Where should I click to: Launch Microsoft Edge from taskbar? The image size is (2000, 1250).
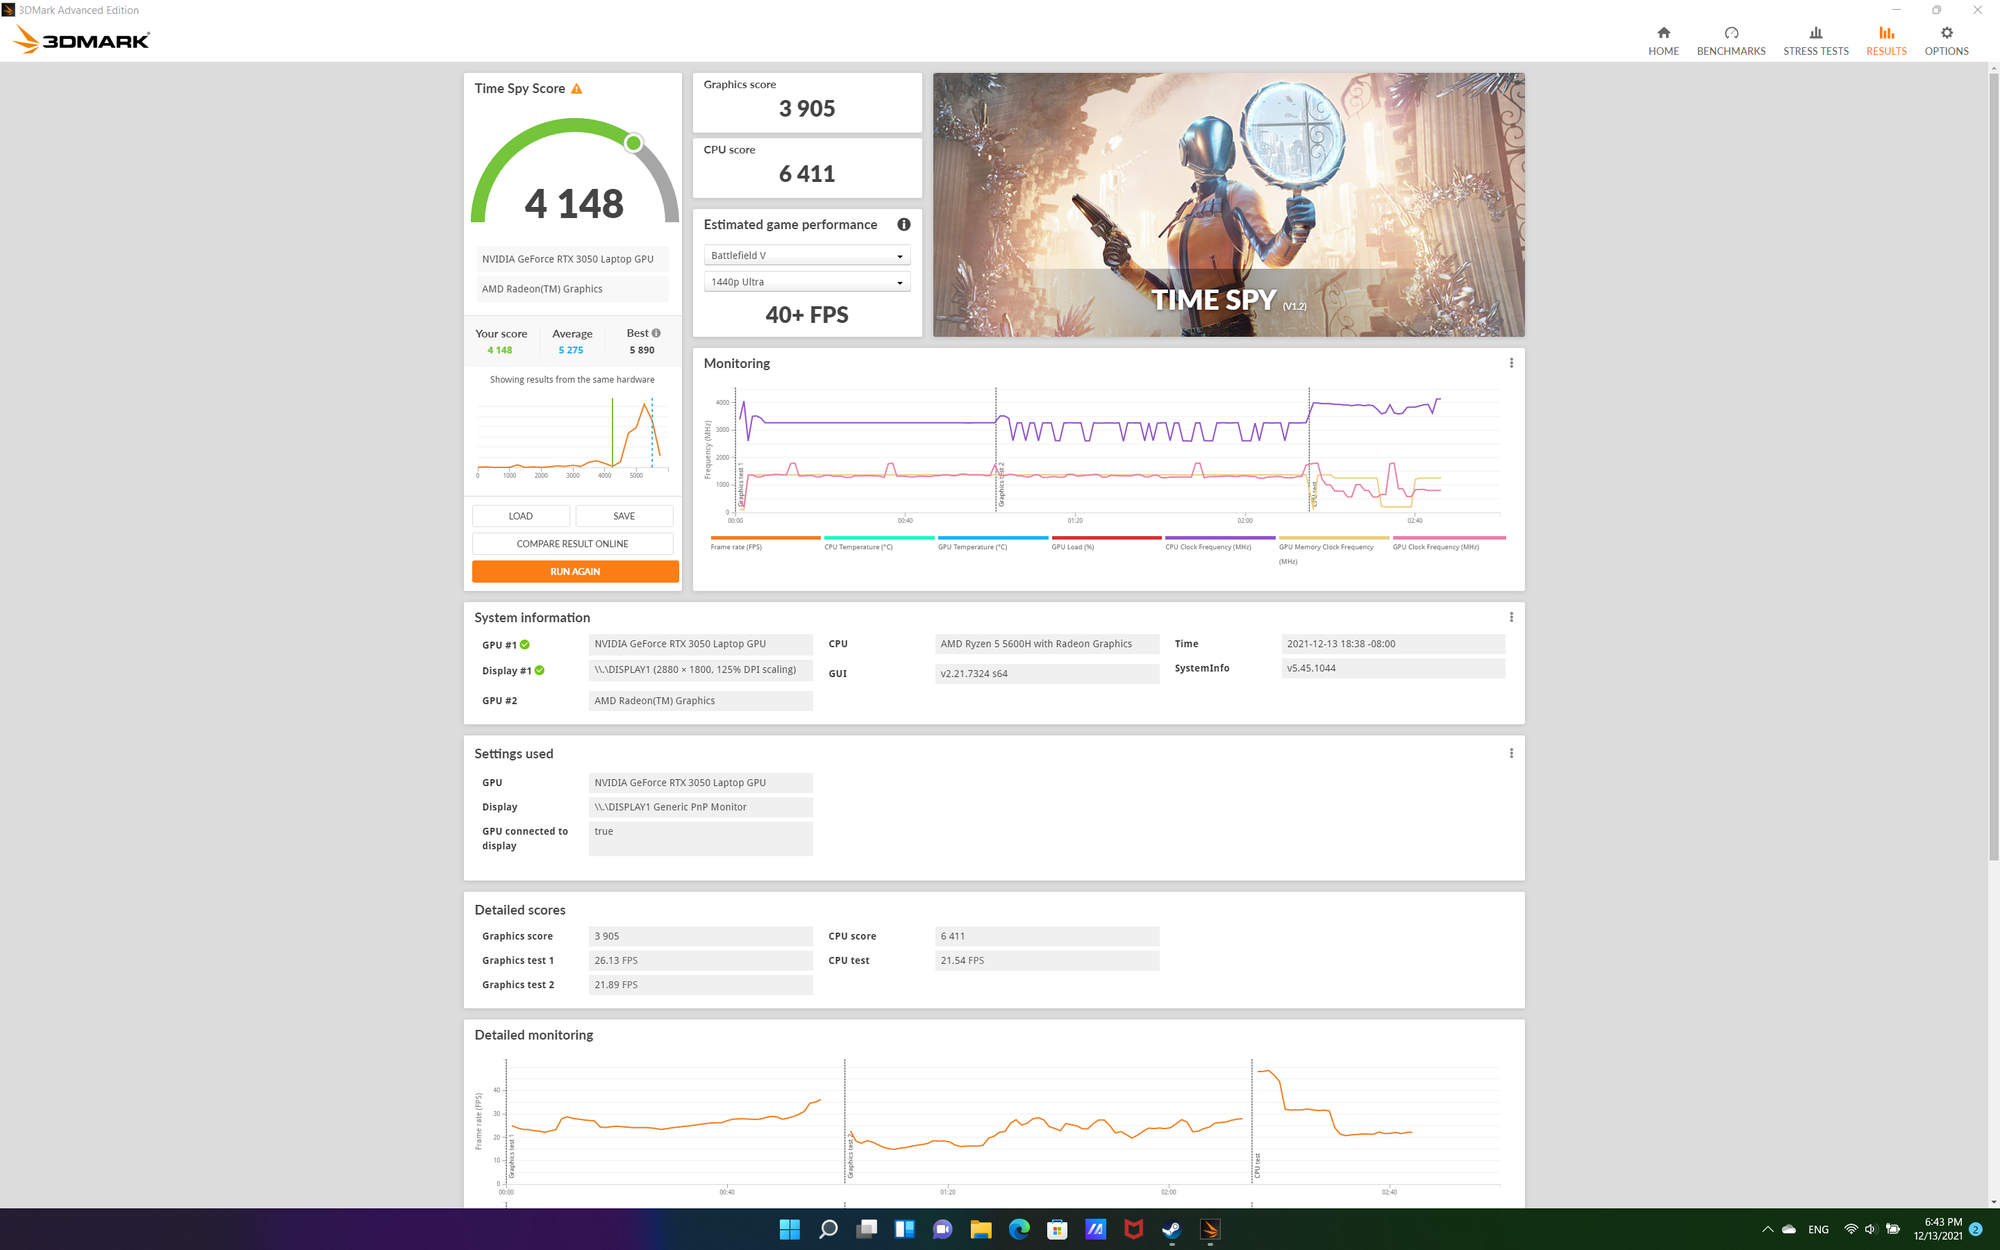(x=1019, y=1229)
